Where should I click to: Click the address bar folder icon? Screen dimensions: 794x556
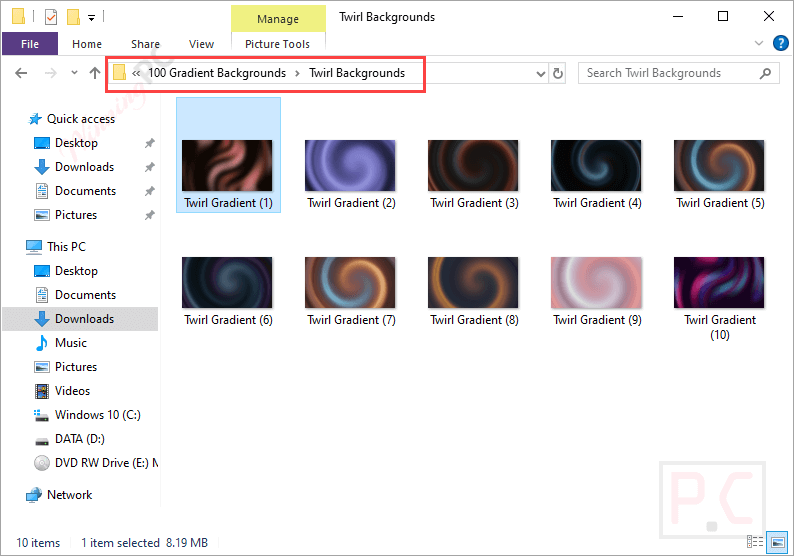click(x=120, y=72)
